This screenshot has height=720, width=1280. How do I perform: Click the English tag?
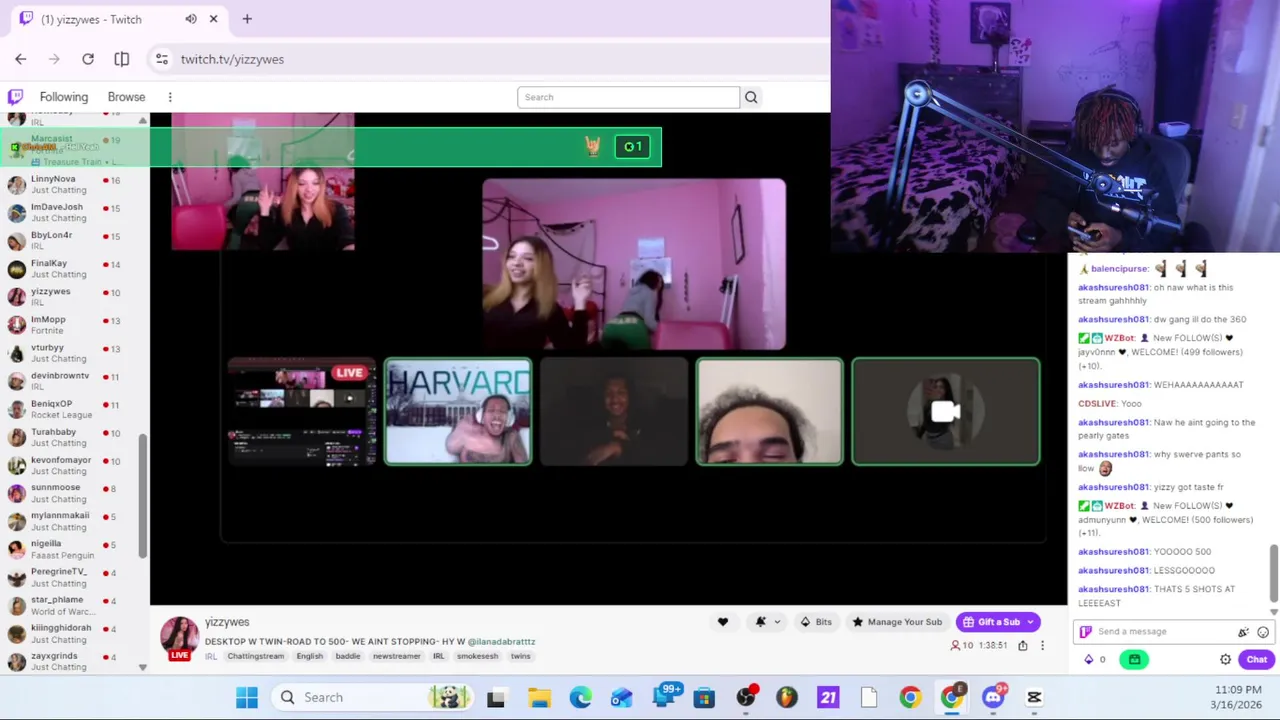coord(310,656)
